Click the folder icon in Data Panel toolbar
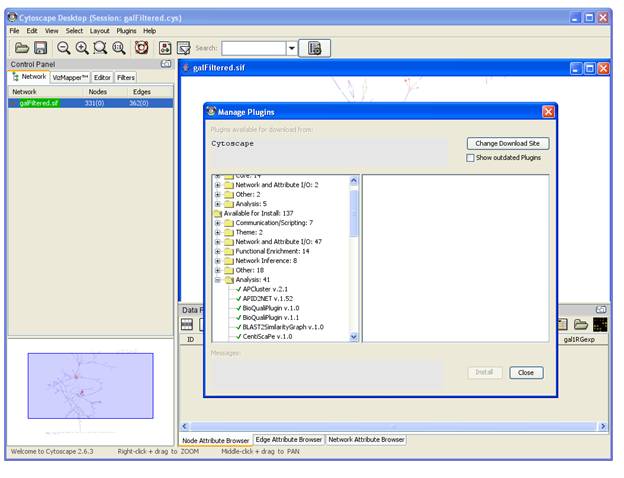The width and height of the screenshot is (624, 478). [x=581, y=324]
